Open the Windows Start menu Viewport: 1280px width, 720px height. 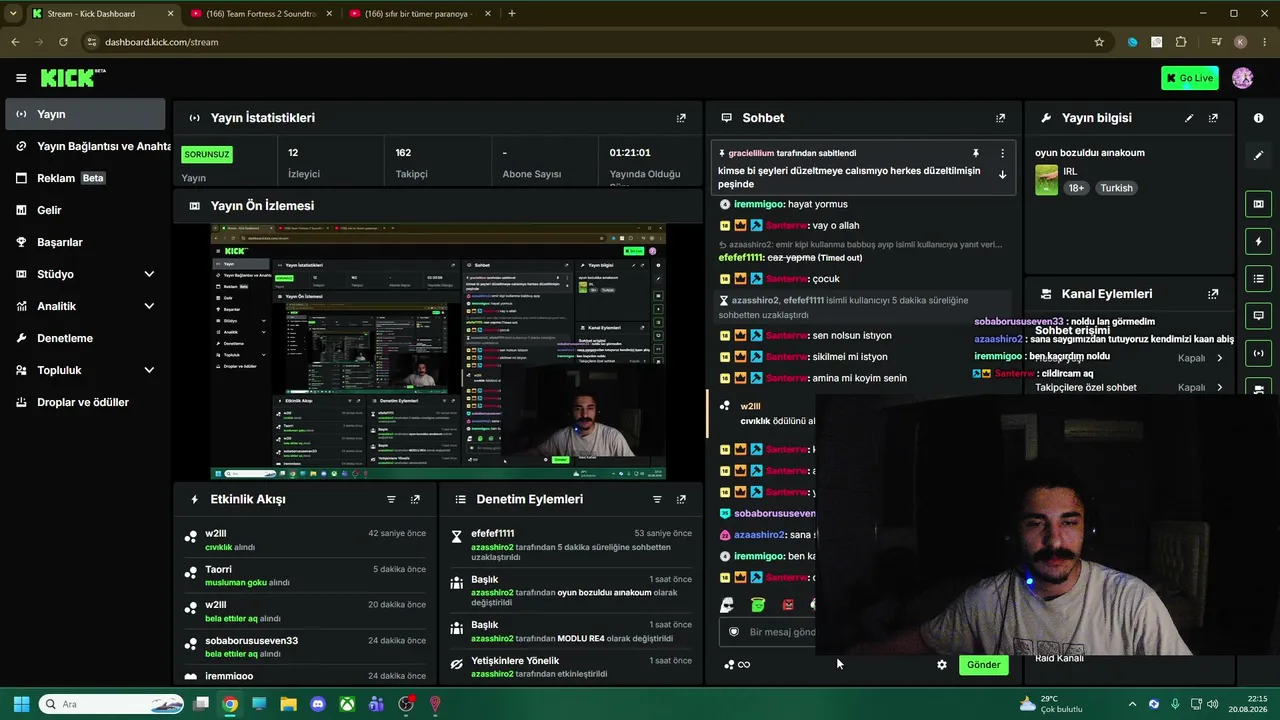point(21,704)
